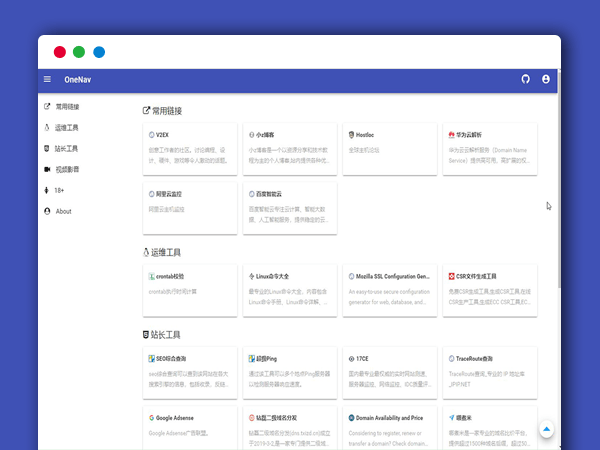The height and width of the screenshot is (450, 600).
Task: Click the GitHub icon in header
Action: [526, 79]
